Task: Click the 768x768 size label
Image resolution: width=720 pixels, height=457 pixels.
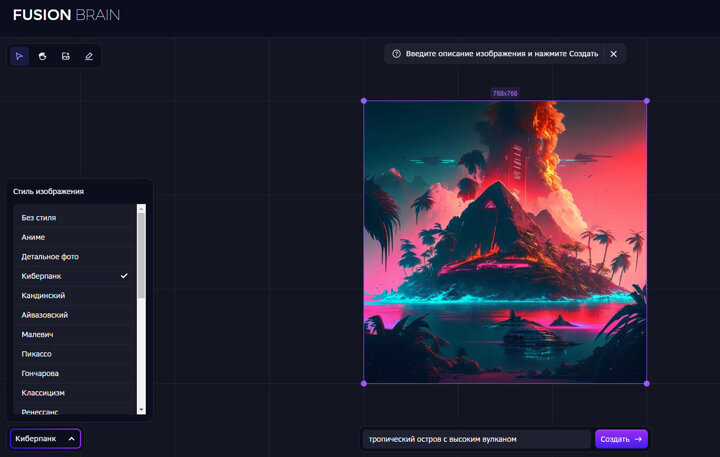Action: (505, 93)
